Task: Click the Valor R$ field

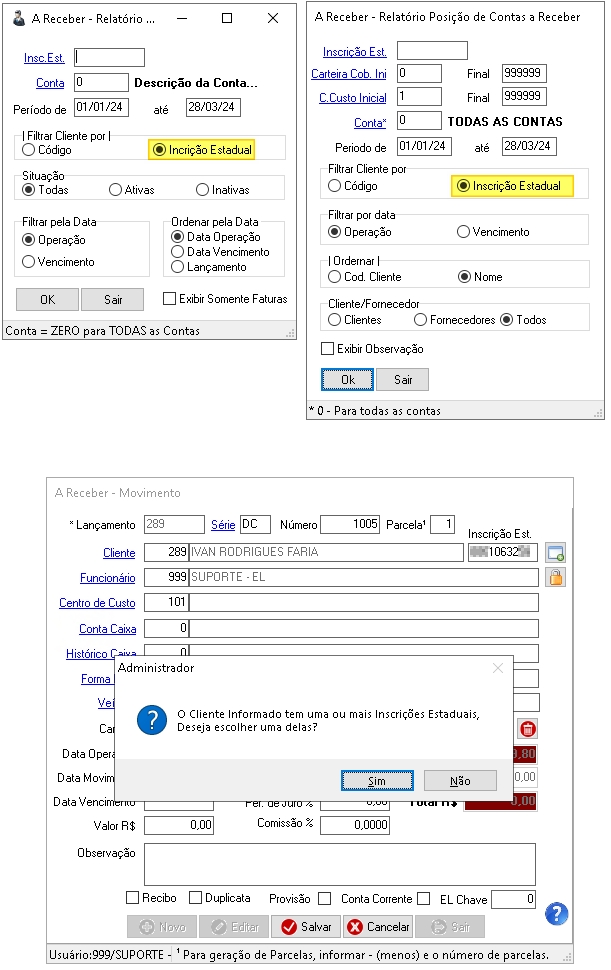Action: tap(179, 825)
